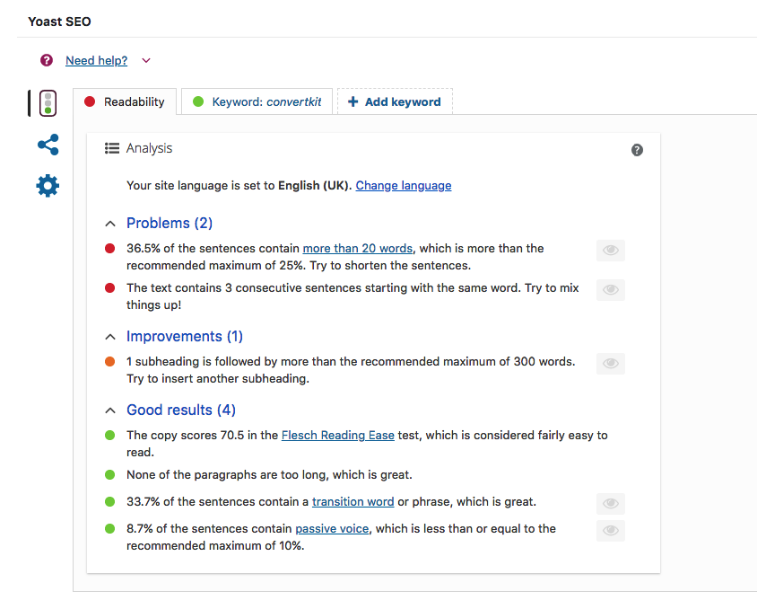Image resolution: width=779 pixels, height=609 pixels.
Task: Click the Change language link
Action: pyautogui.click(x=403, y=185)
